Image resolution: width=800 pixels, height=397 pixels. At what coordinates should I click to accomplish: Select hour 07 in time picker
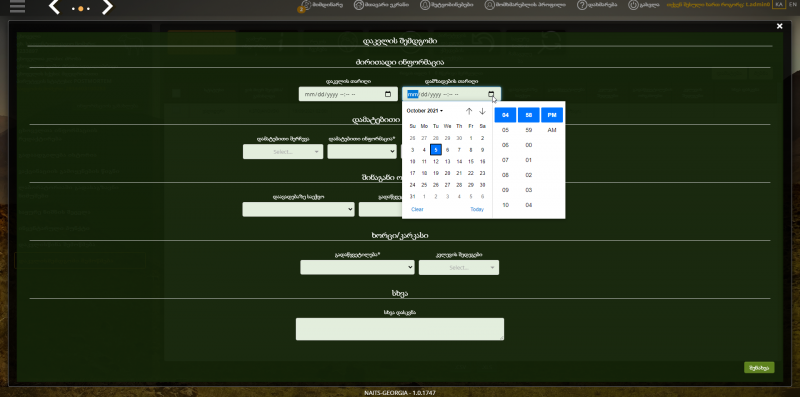point(505,160)
